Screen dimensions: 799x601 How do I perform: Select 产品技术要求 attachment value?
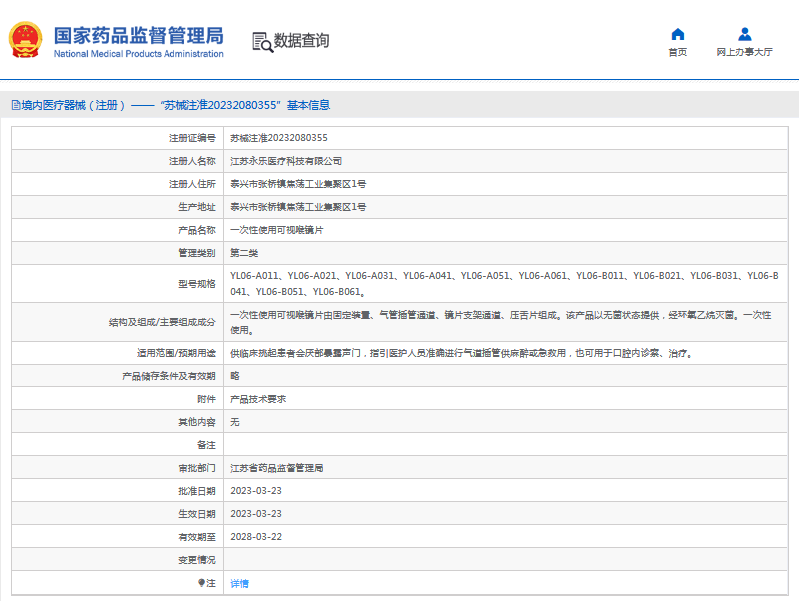point(258,399)
